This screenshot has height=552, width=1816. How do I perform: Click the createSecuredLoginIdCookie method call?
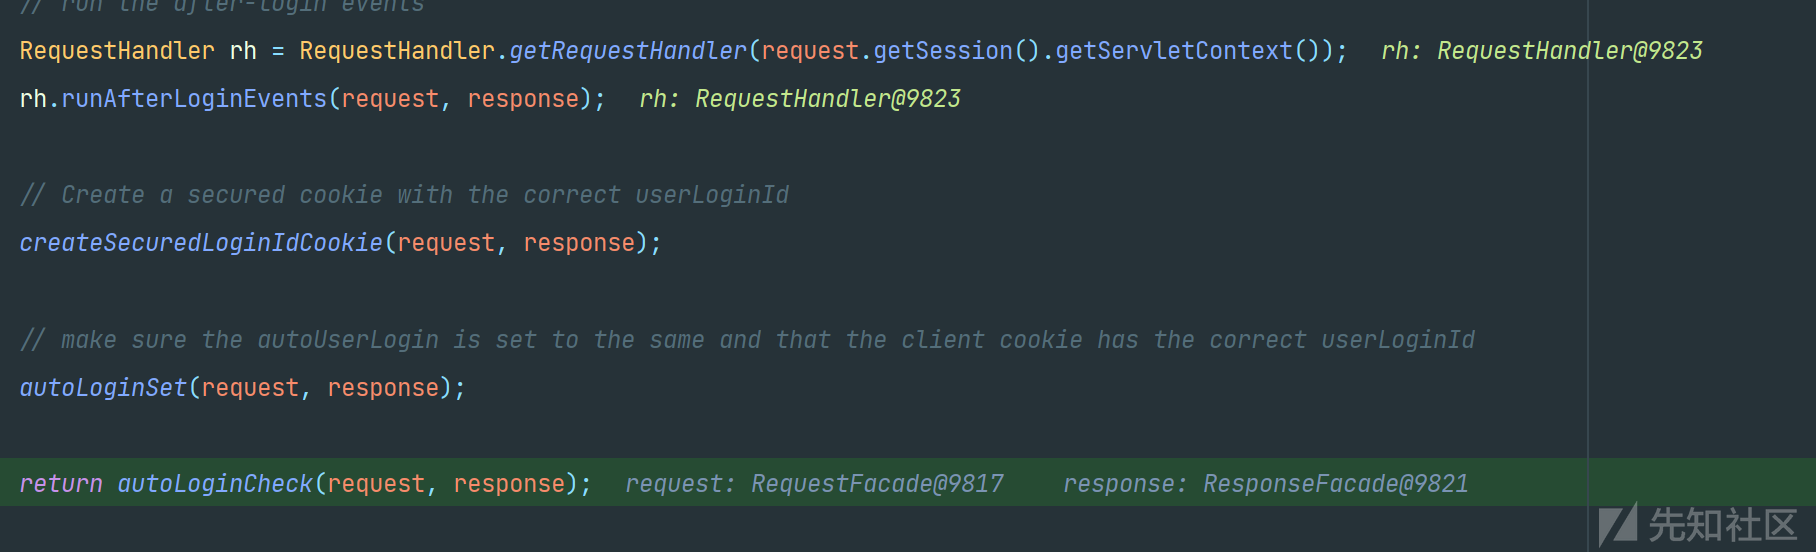click(x=201, y=243)
